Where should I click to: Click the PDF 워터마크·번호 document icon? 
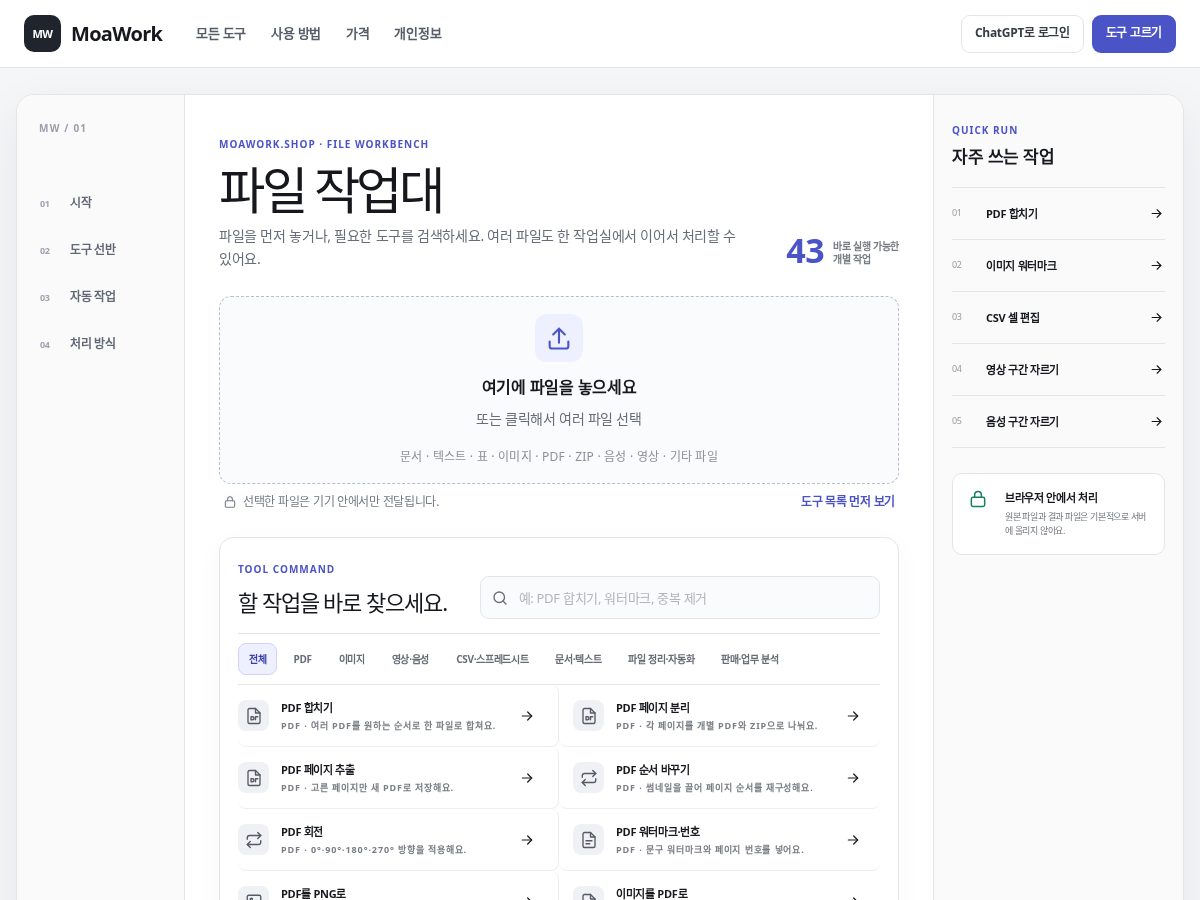coord(588,840)
